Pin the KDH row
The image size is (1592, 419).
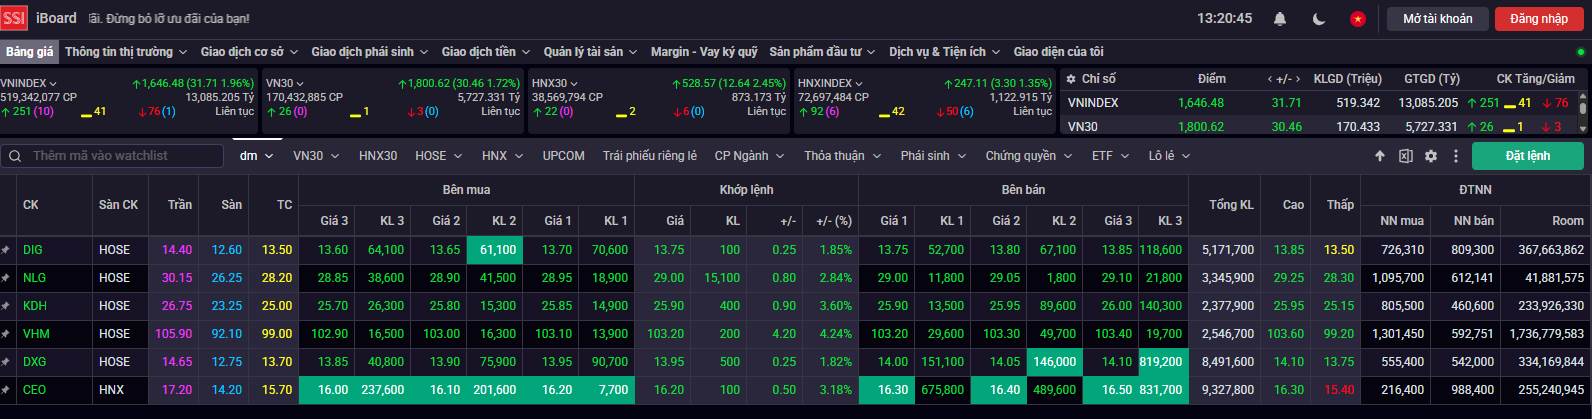(6, 305)
